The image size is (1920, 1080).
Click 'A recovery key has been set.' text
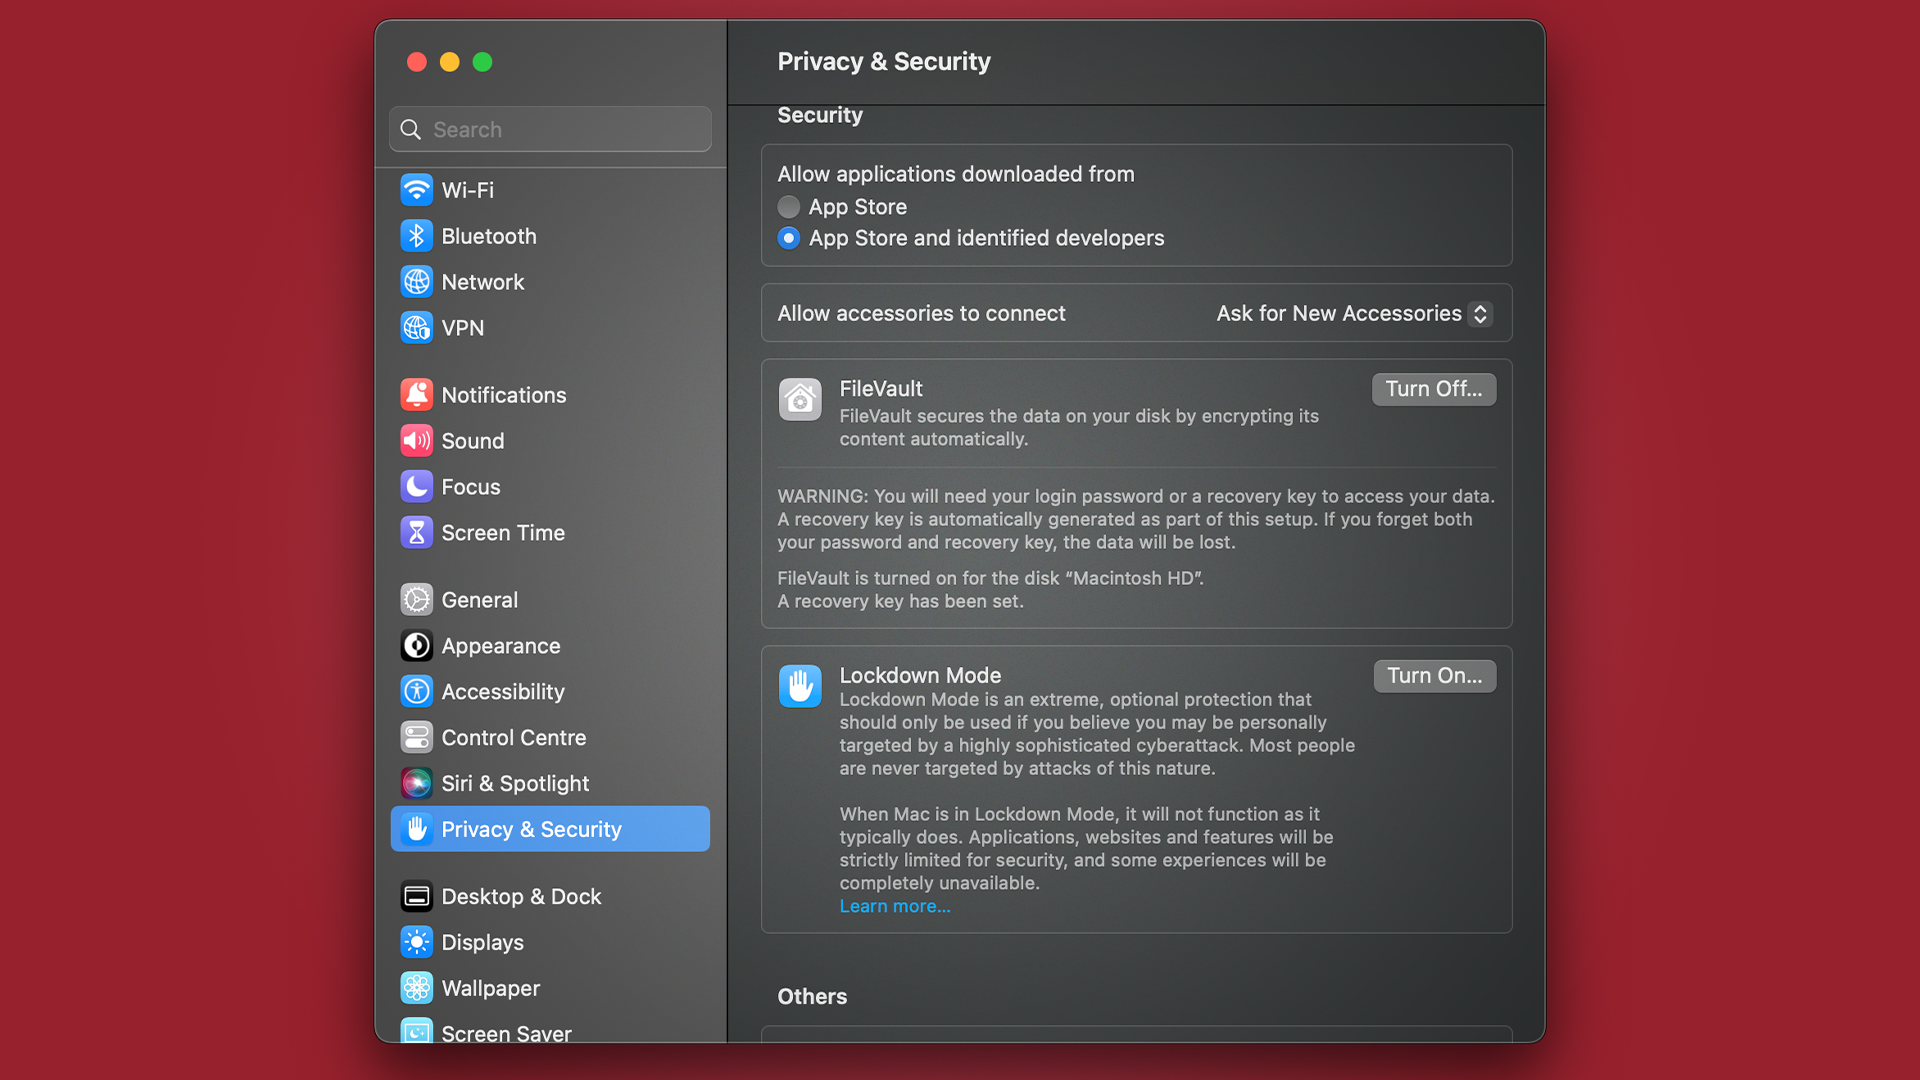[x=901, y=602]
